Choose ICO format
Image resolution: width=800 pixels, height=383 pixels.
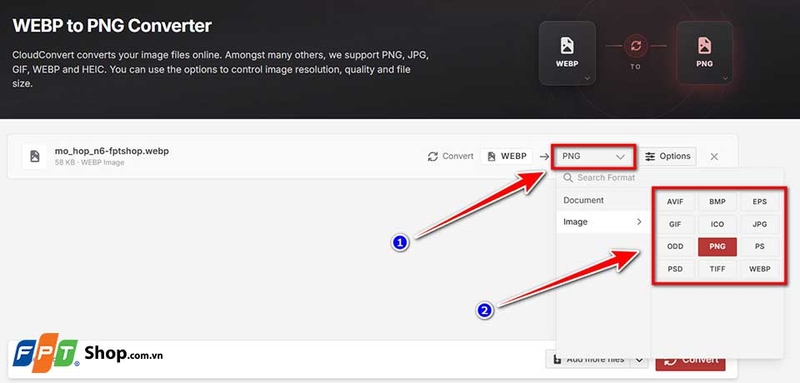(x=717, y=224)
